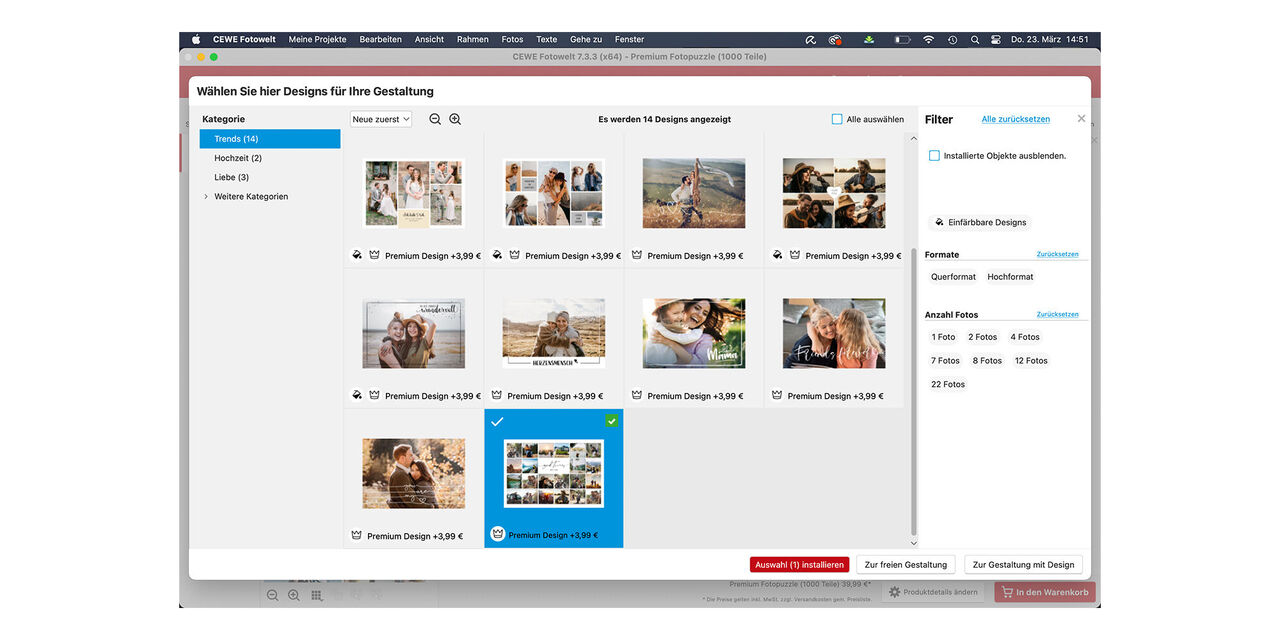Screen dimensions: 1280x640
Task: Click the paint bucket icon under the wedding collage design
Action: [x=357, y=255]
